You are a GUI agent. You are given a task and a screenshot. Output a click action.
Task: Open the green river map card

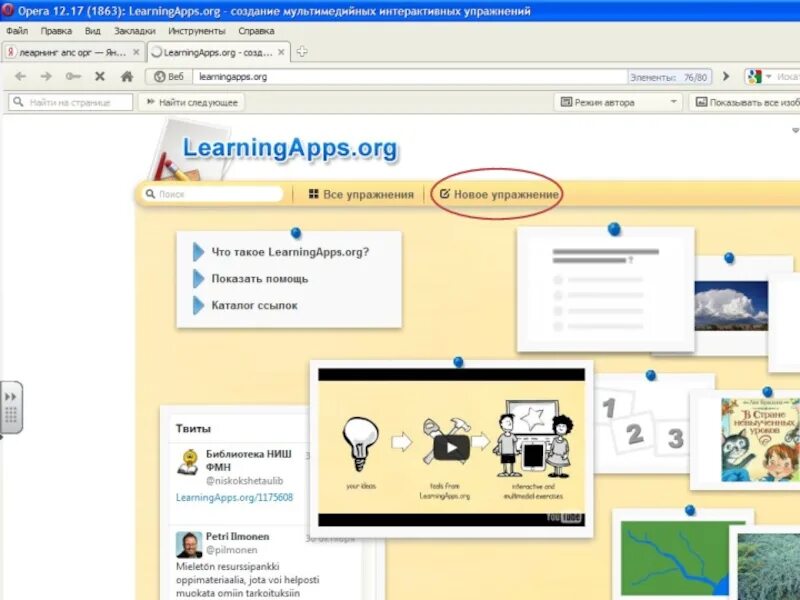point(677,558)
